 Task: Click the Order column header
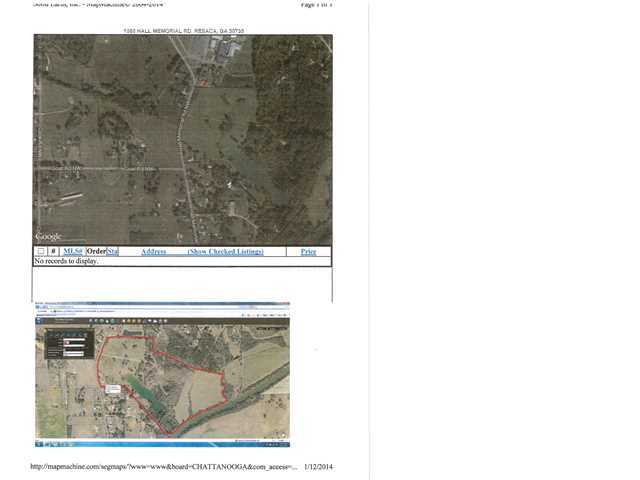(x=96, y=251)
